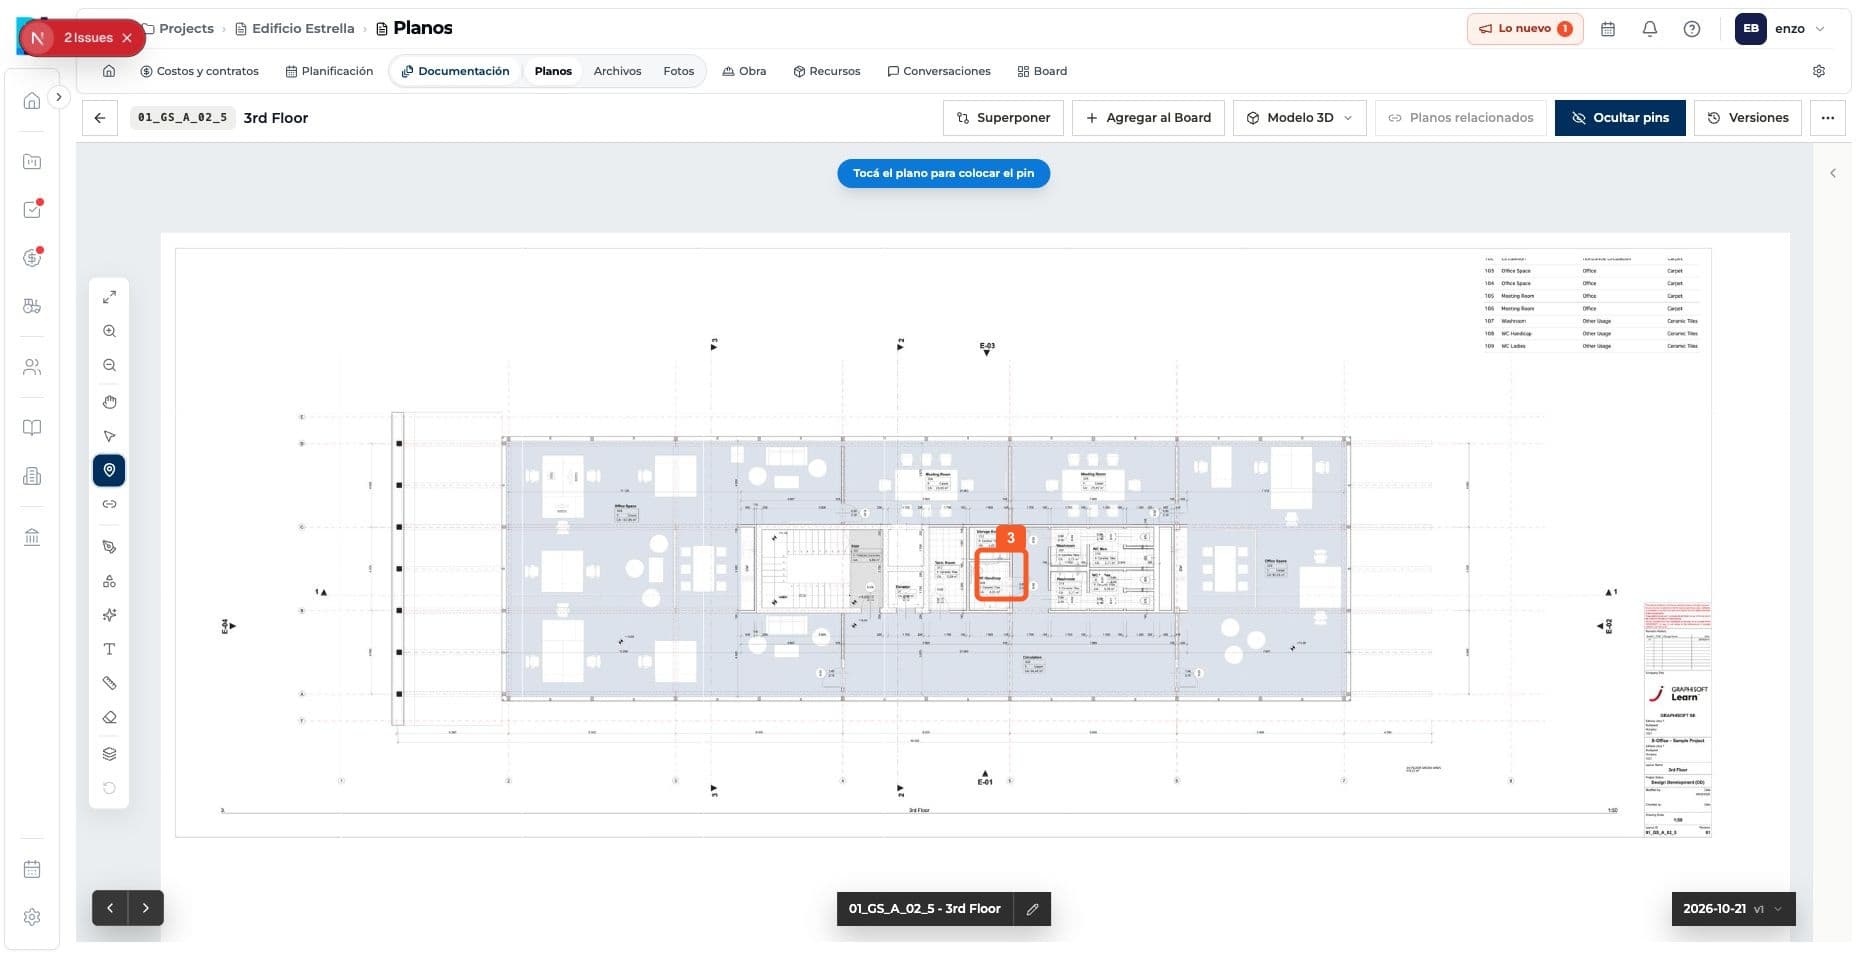
Task: Open the layers tool
Action: coord(109,754)
